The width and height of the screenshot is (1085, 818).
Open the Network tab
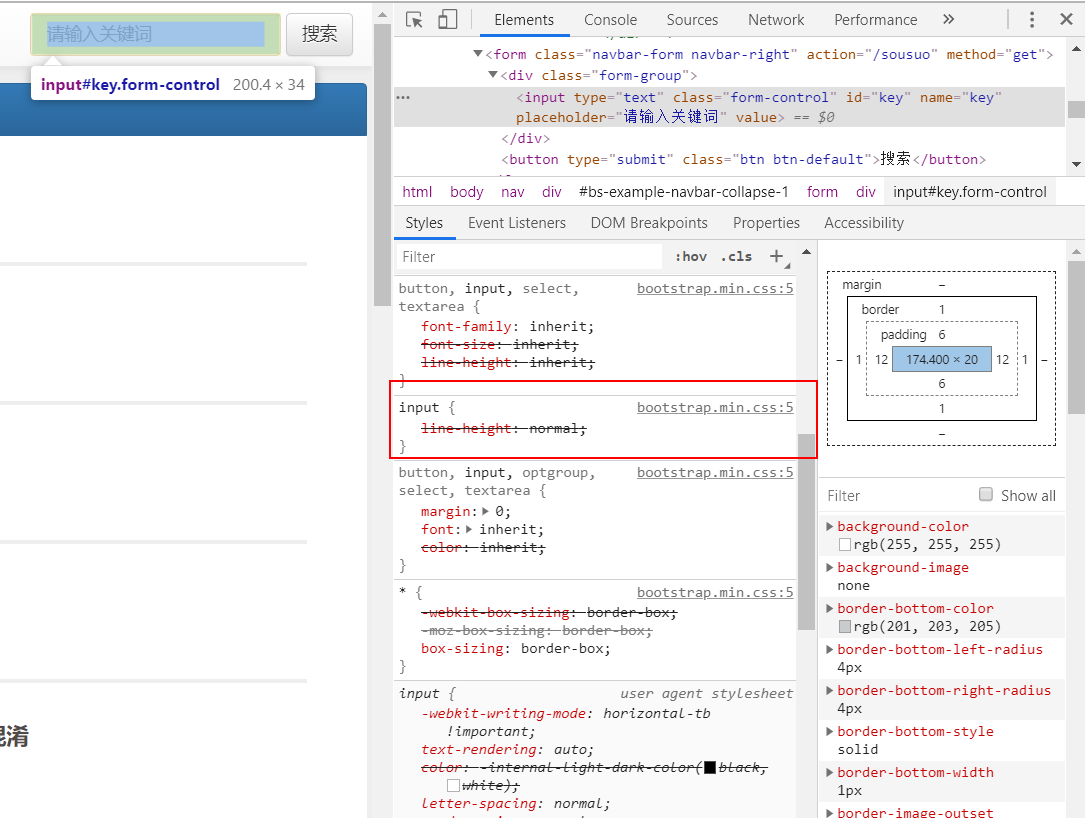tap(776, 20)
